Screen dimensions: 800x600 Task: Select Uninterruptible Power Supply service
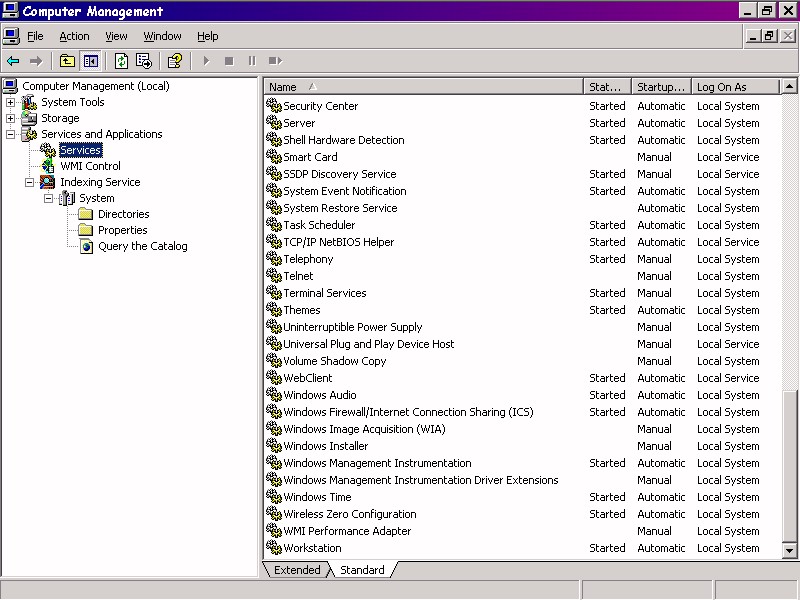(x=522, y=327)
